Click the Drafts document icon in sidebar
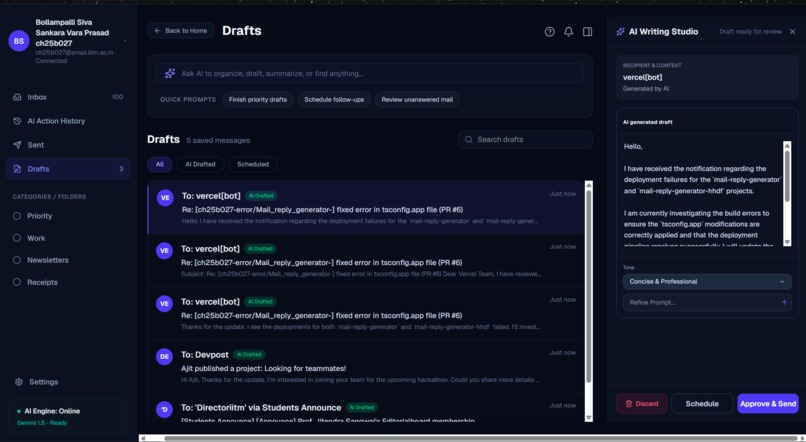The image size is (806, 442). [17, 169]
